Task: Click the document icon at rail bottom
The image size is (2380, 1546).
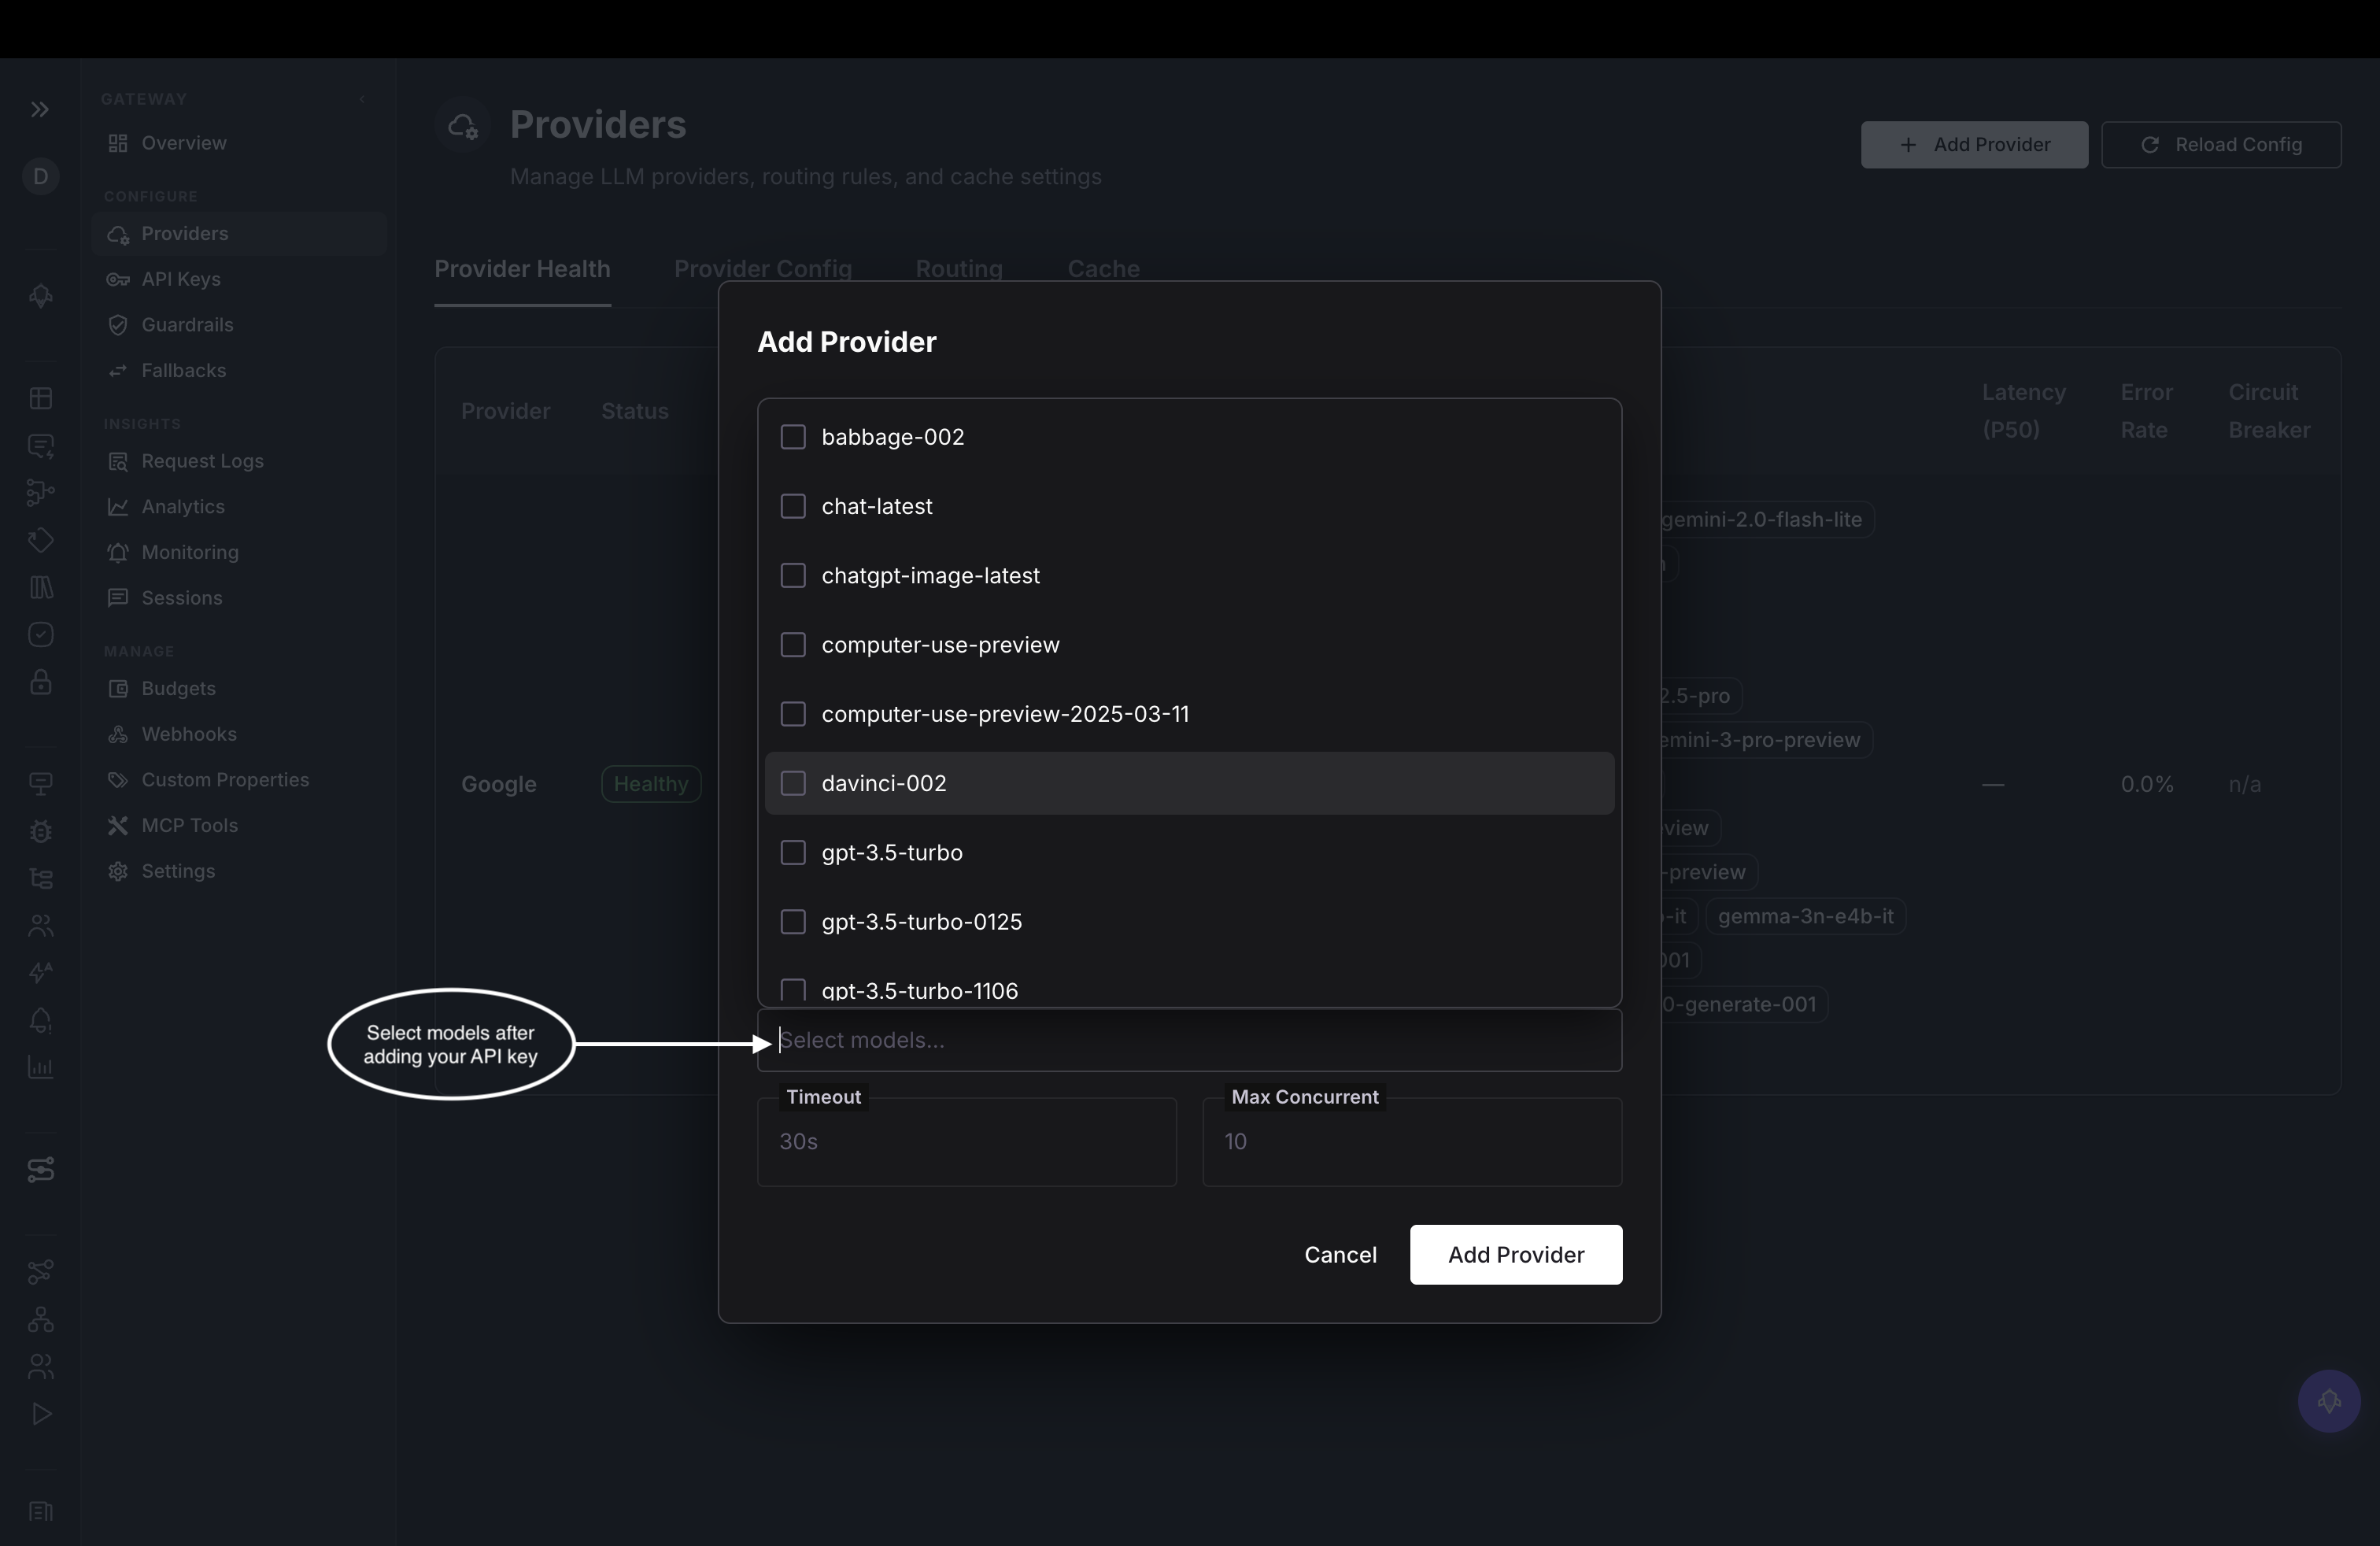Action: [x=40, y=1511]
